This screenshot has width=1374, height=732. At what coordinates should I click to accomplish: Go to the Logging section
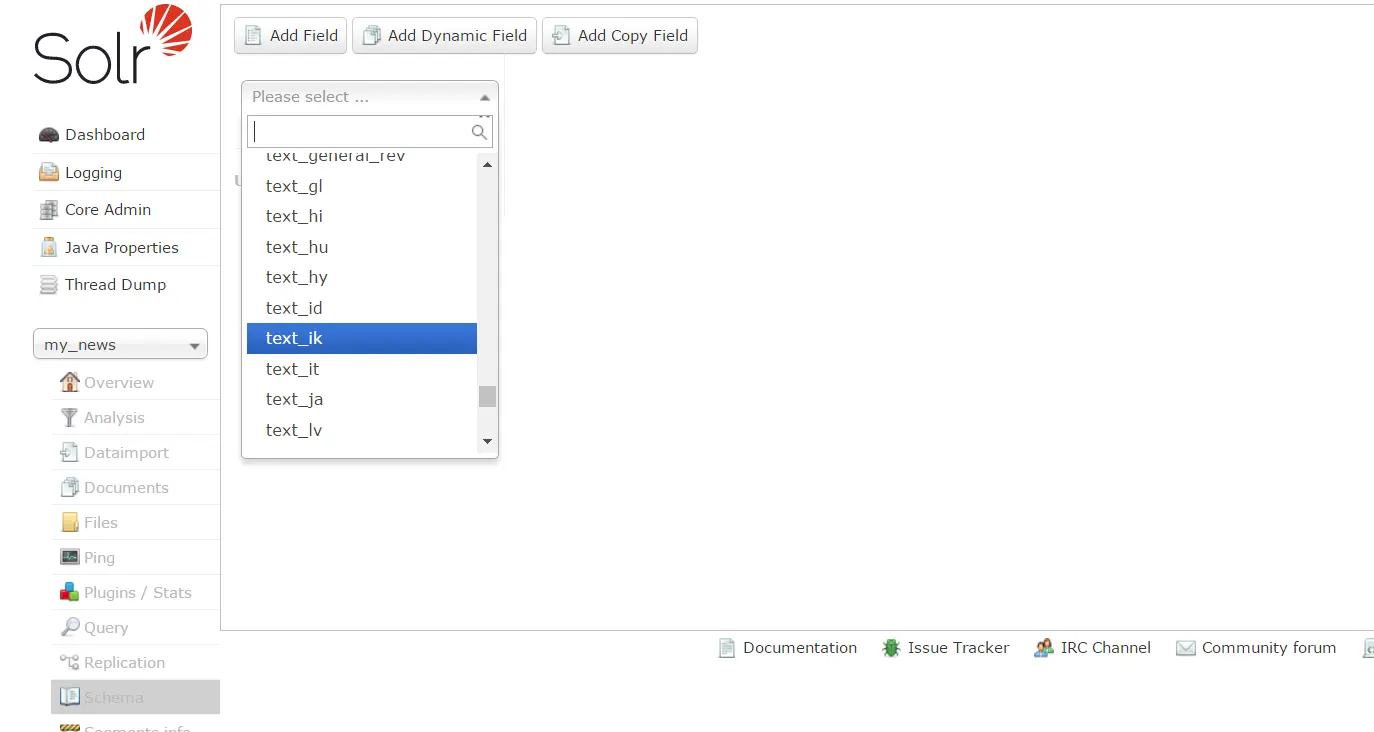93,173
